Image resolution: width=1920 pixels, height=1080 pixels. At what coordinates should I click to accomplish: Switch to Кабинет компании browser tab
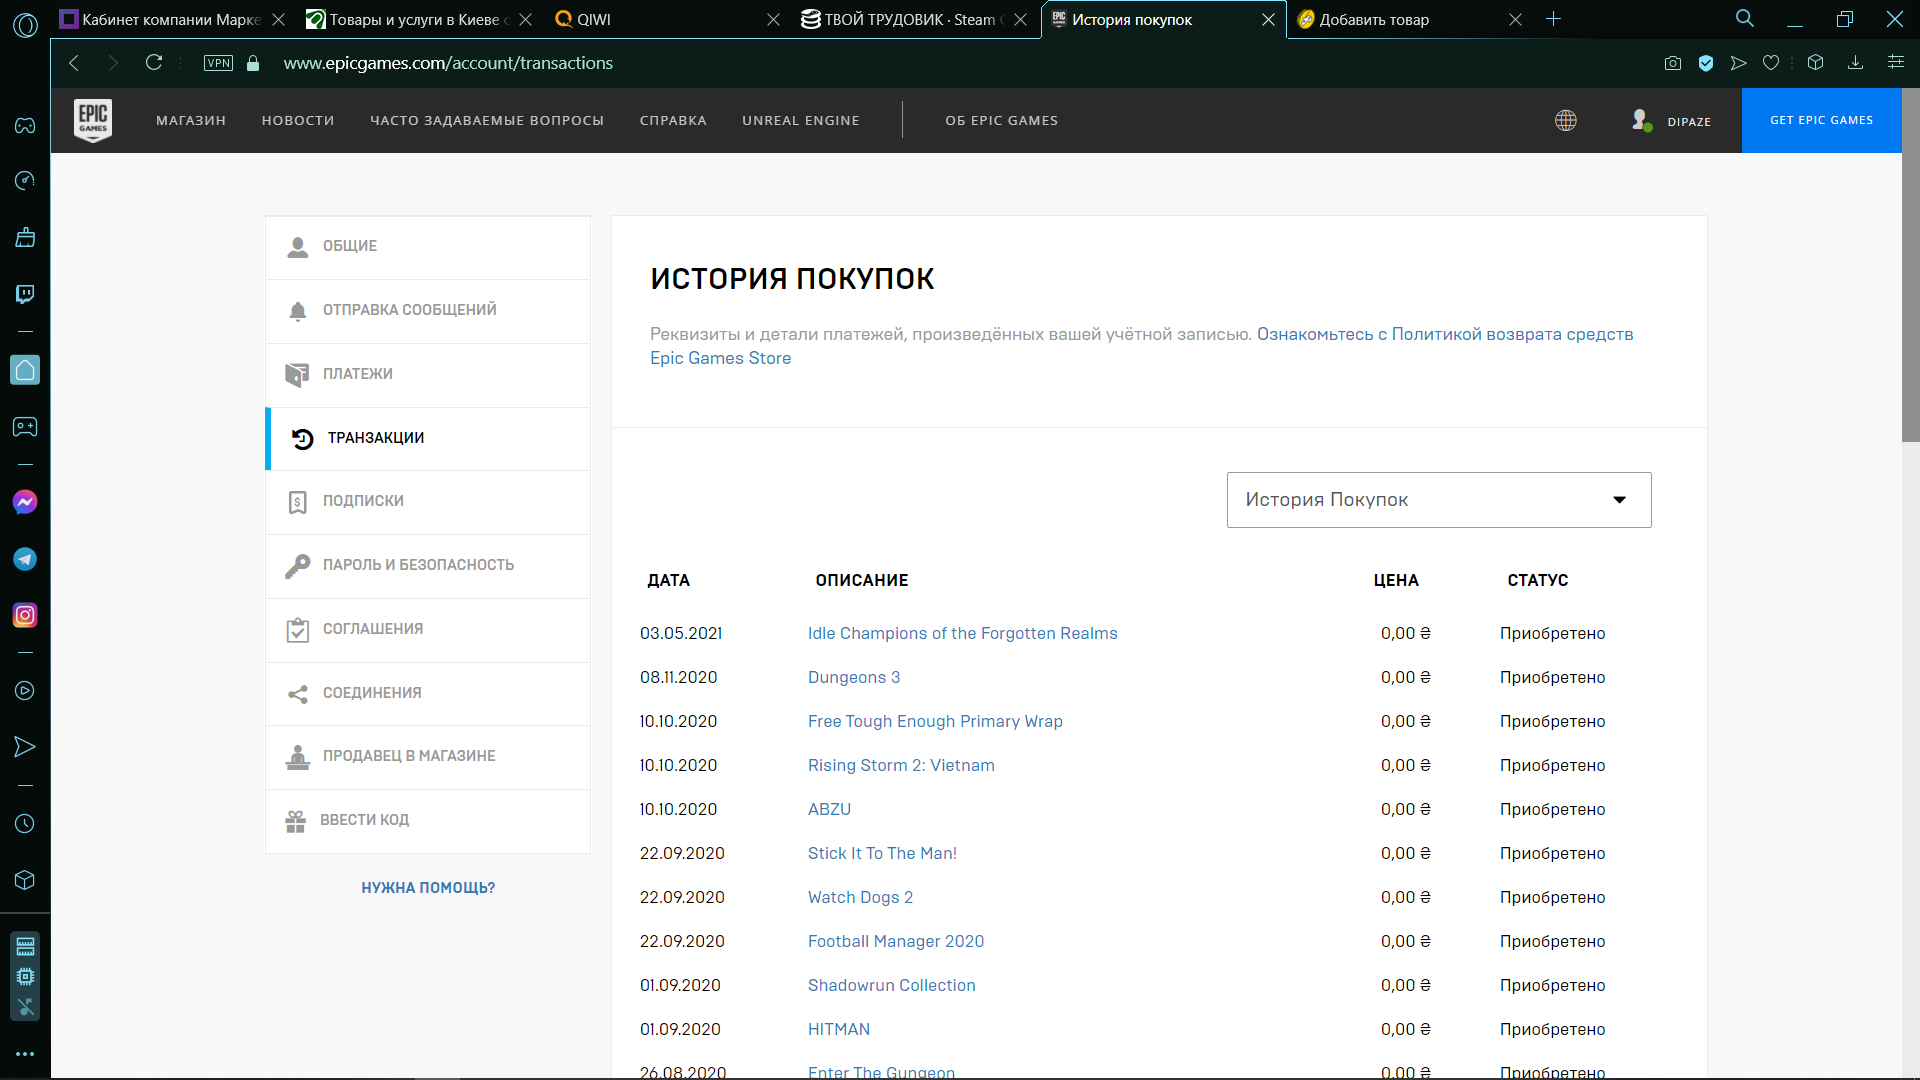tap(172, 19)
